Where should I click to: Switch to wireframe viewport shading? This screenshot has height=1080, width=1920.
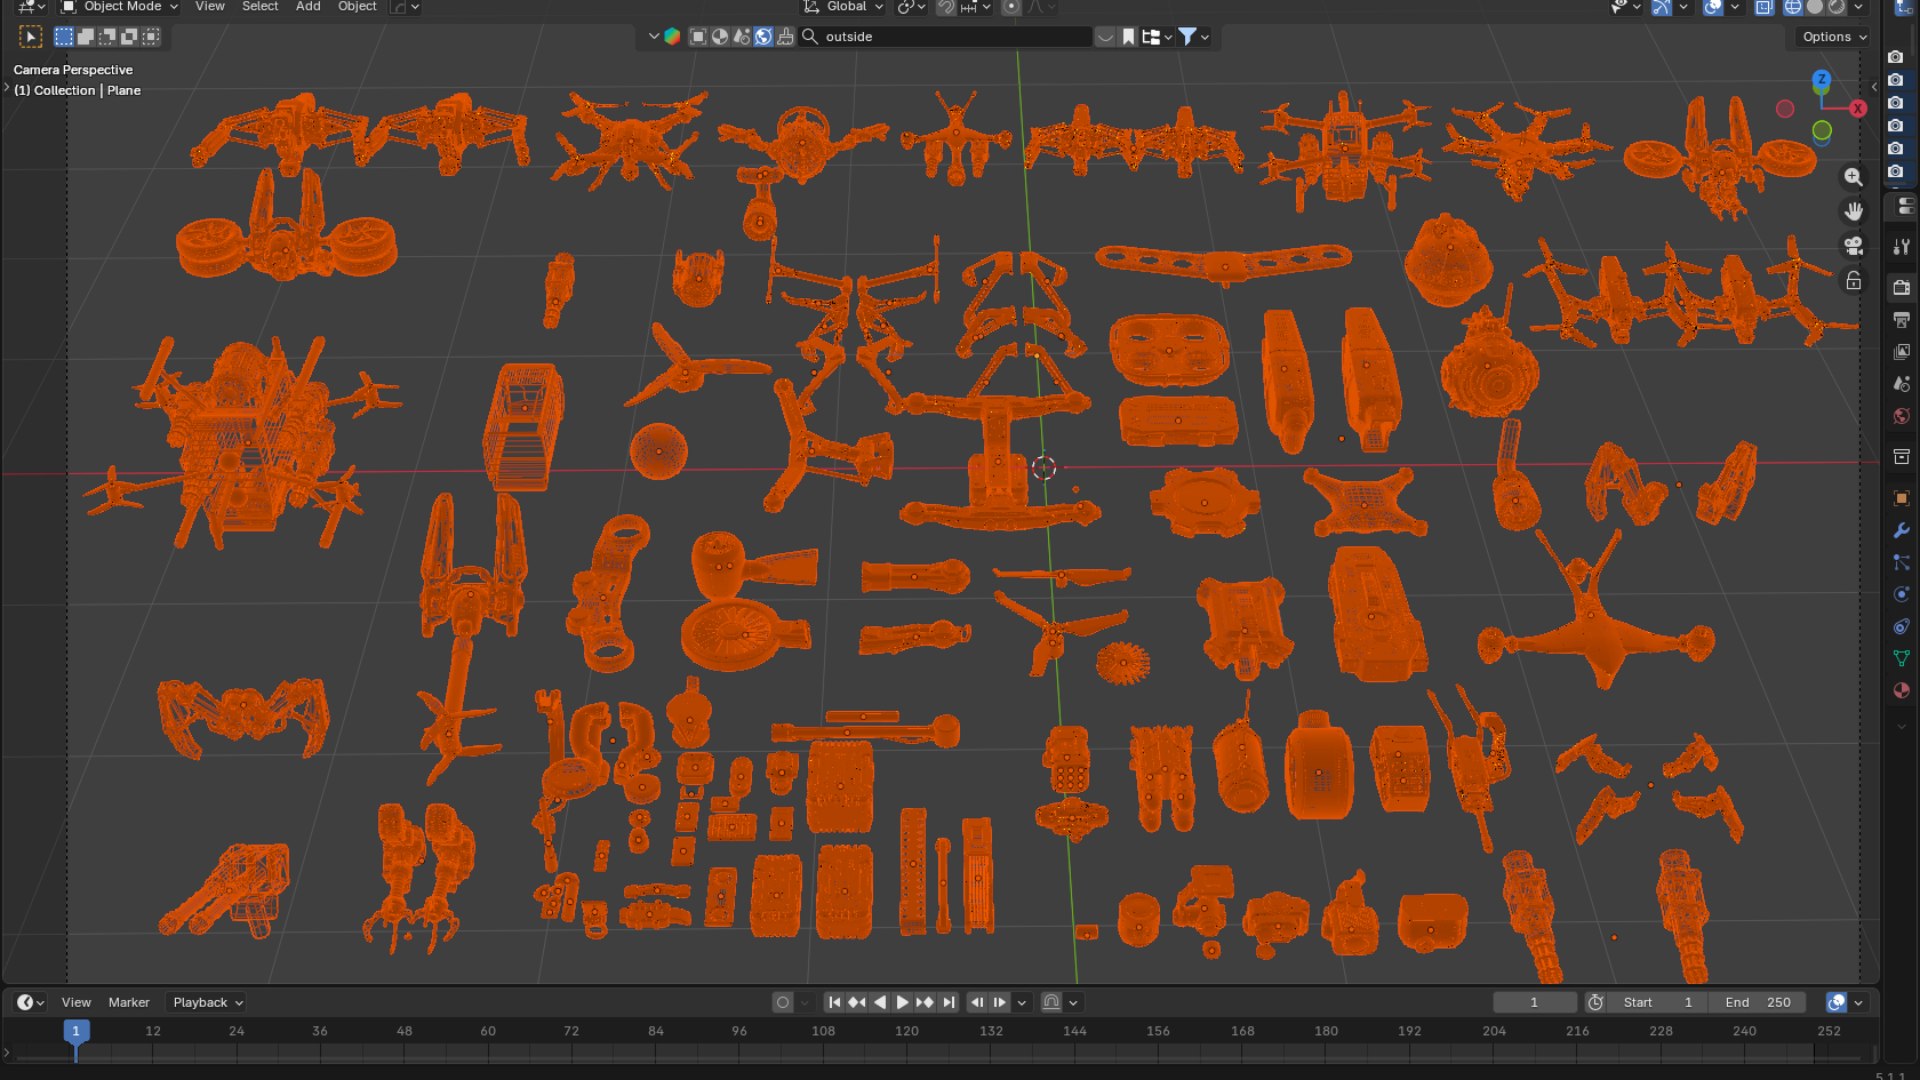tap(1793, 8)
